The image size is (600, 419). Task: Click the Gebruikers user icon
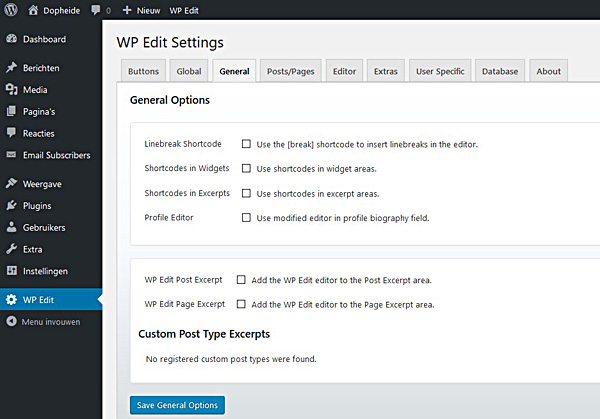point(11,227)
